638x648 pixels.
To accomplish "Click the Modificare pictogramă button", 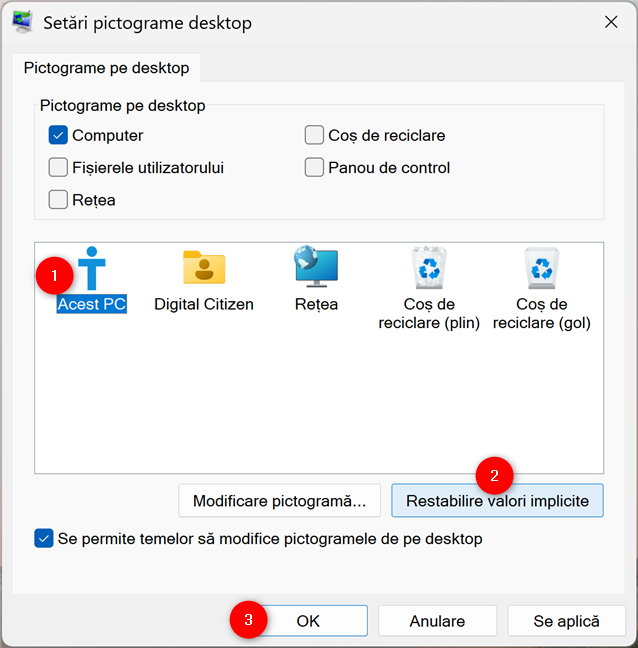I will click(280, 500).
